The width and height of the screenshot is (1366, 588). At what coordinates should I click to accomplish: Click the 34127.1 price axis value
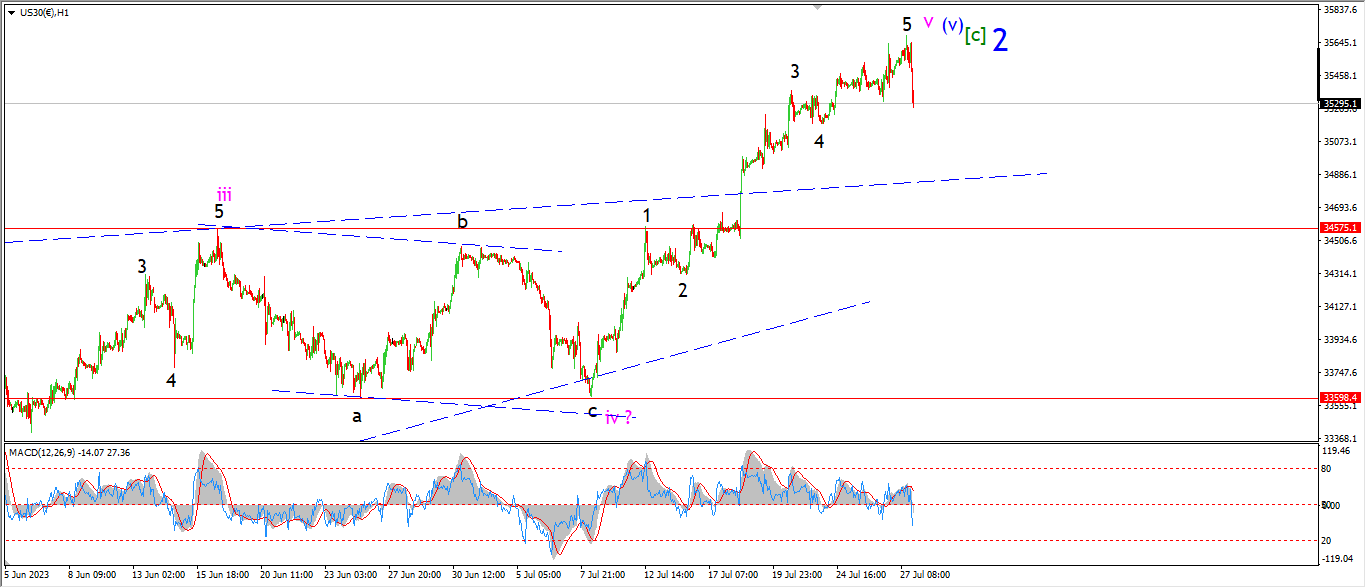point(1340,307)
